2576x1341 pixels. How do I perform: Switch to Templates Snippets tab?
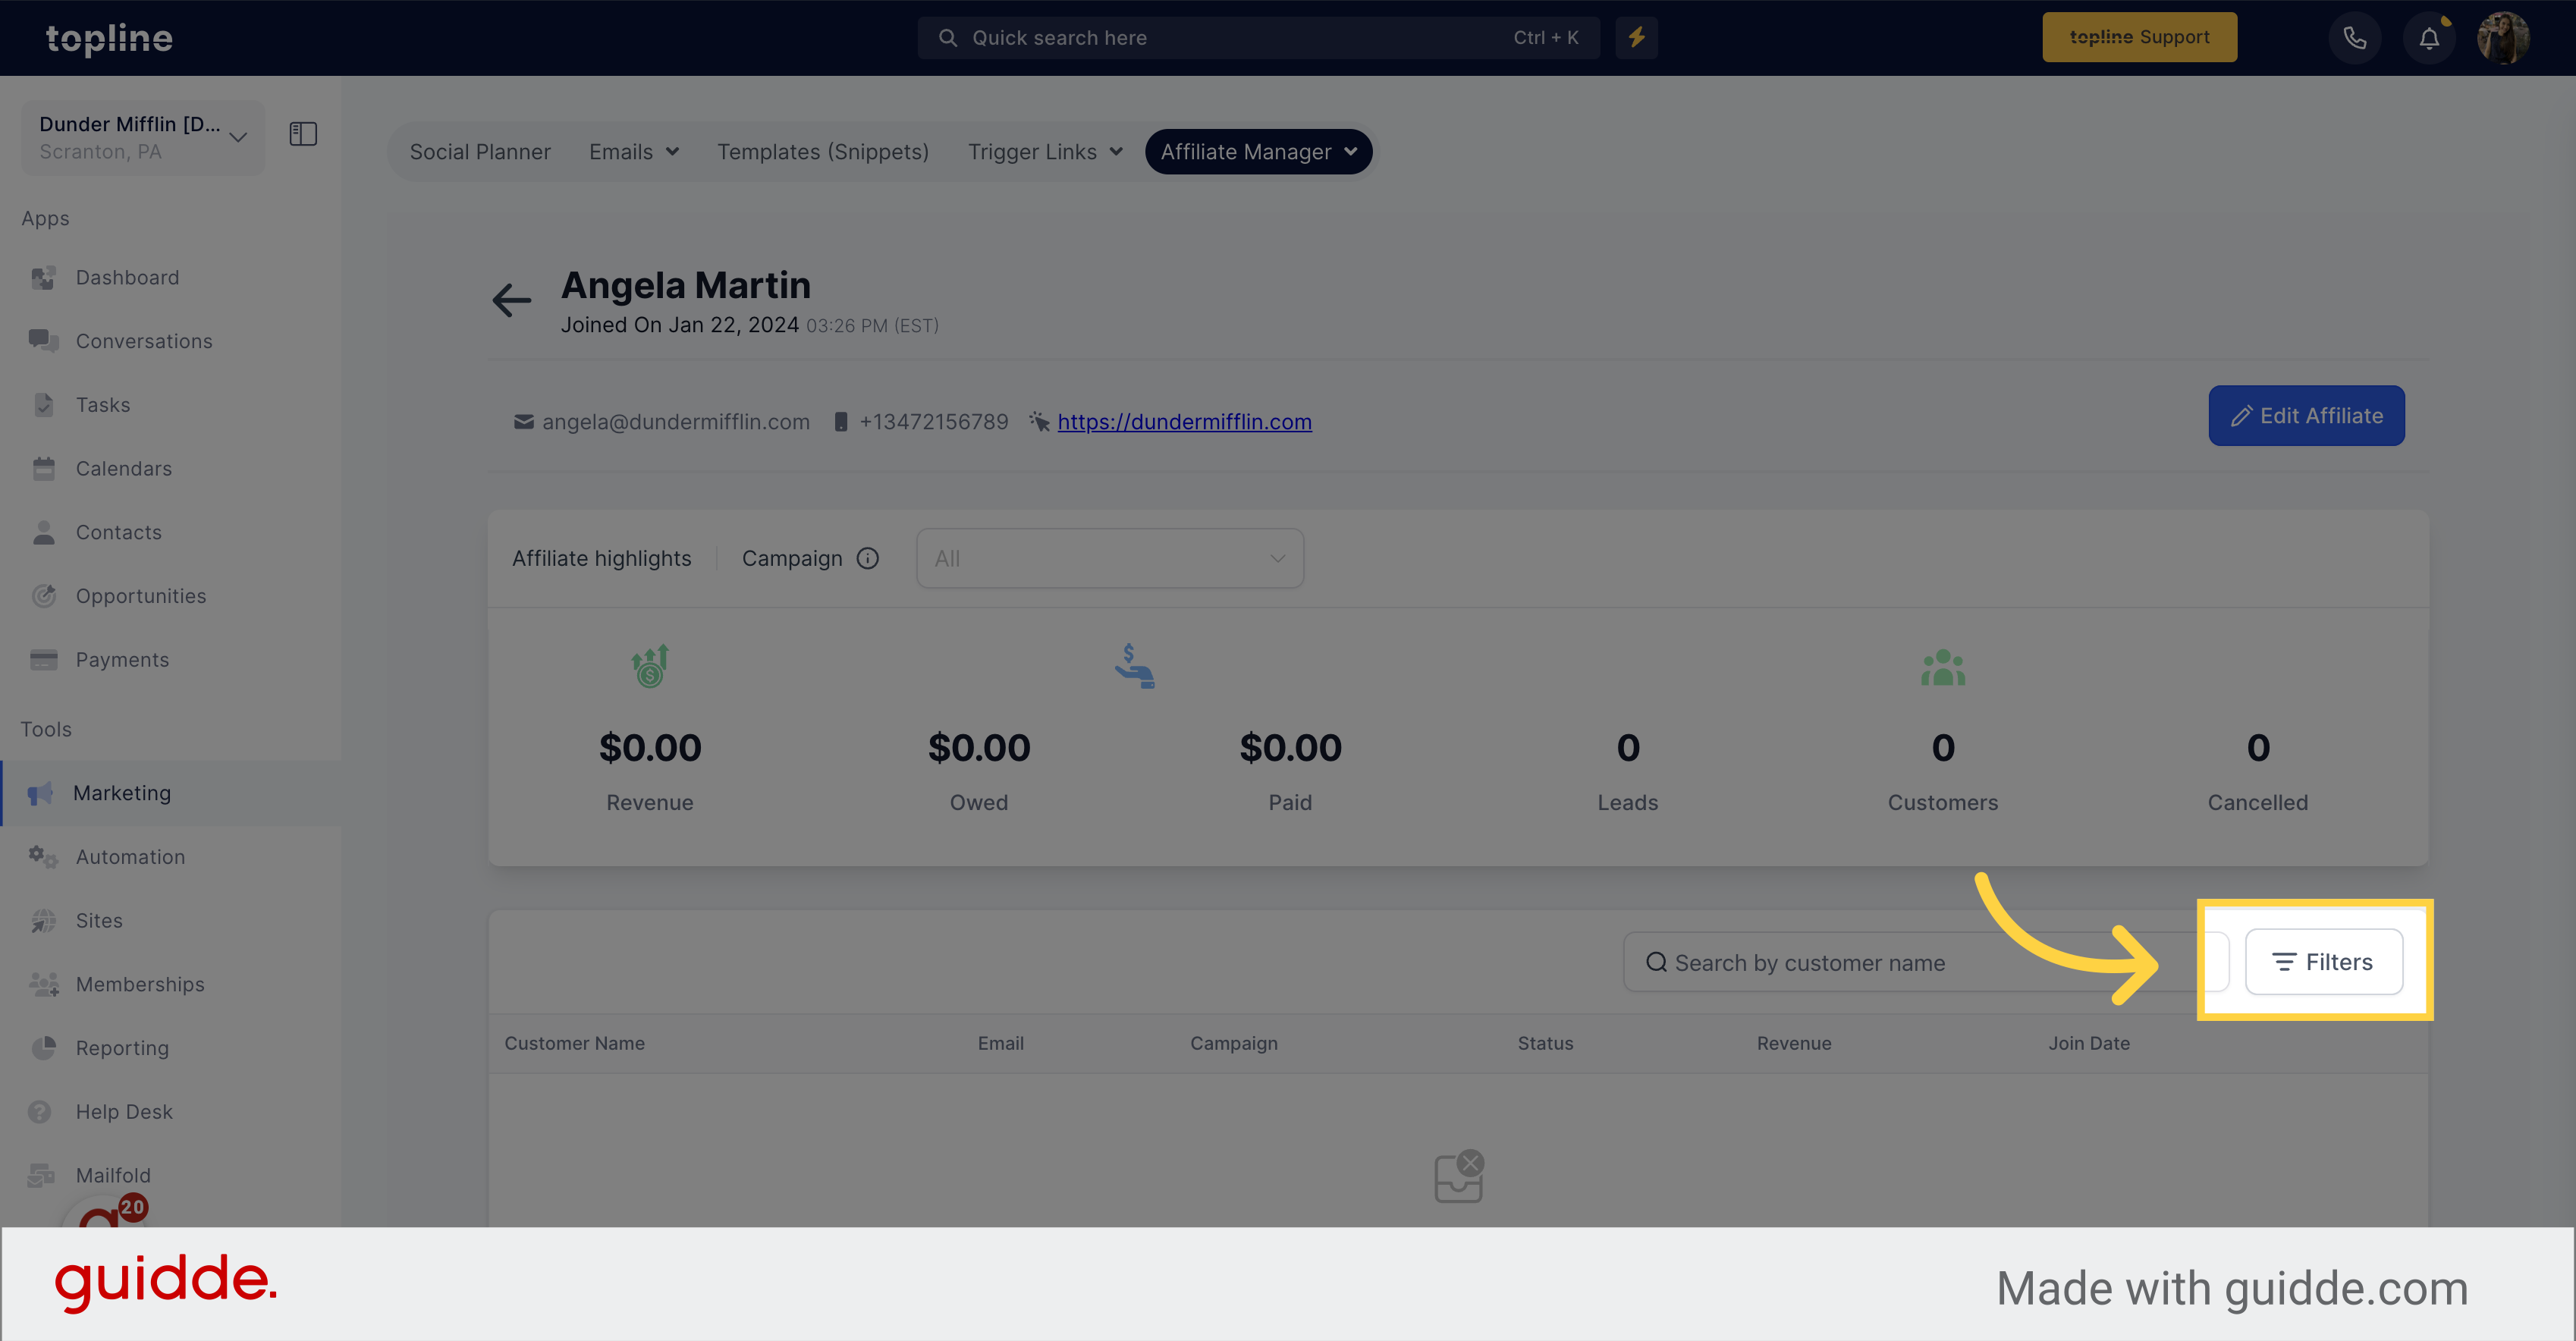823,150
